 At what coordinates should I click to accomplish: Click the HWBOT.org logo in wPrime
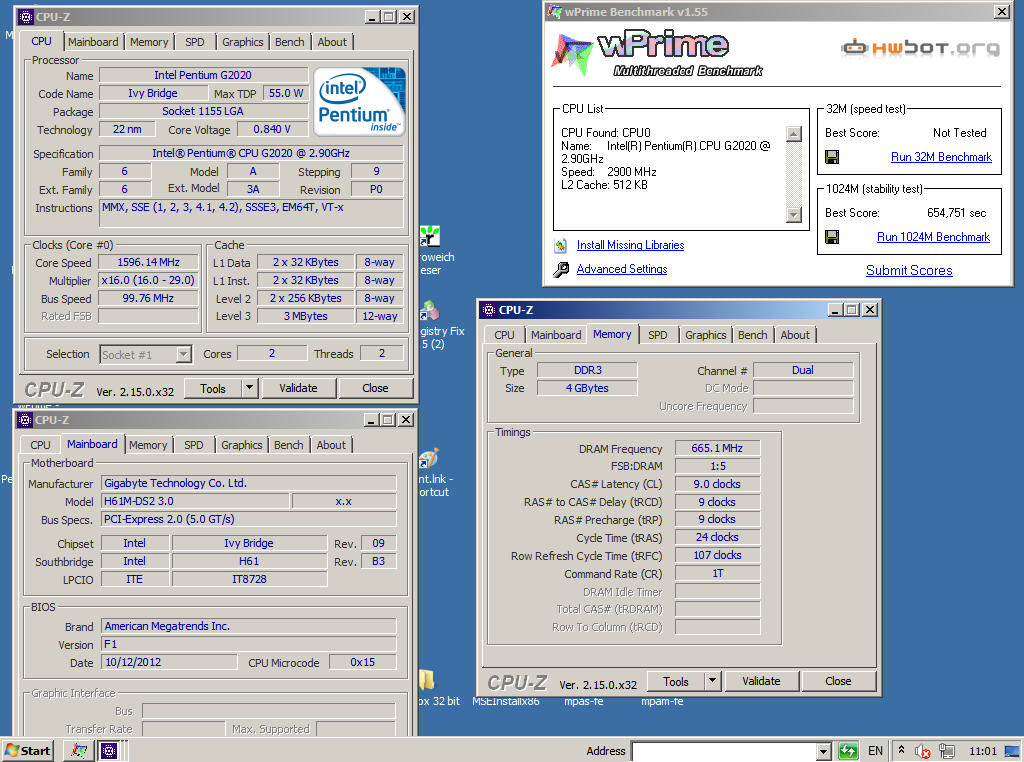[x=920, y=48]
